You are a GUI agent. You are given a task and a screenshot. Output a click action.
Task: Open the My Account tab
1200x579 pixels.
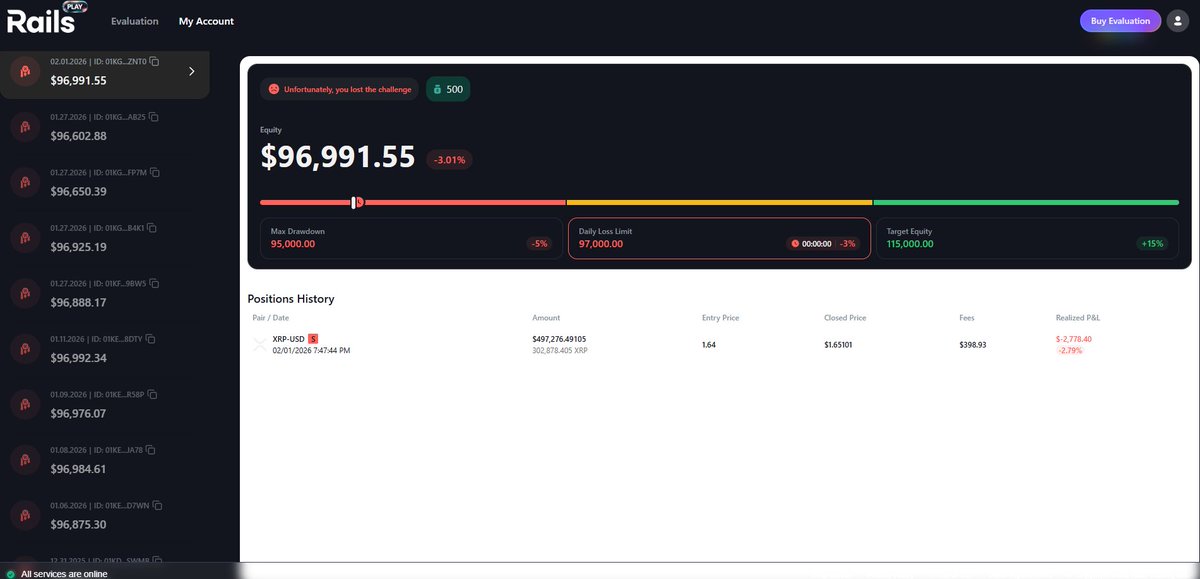pos(206,21)
